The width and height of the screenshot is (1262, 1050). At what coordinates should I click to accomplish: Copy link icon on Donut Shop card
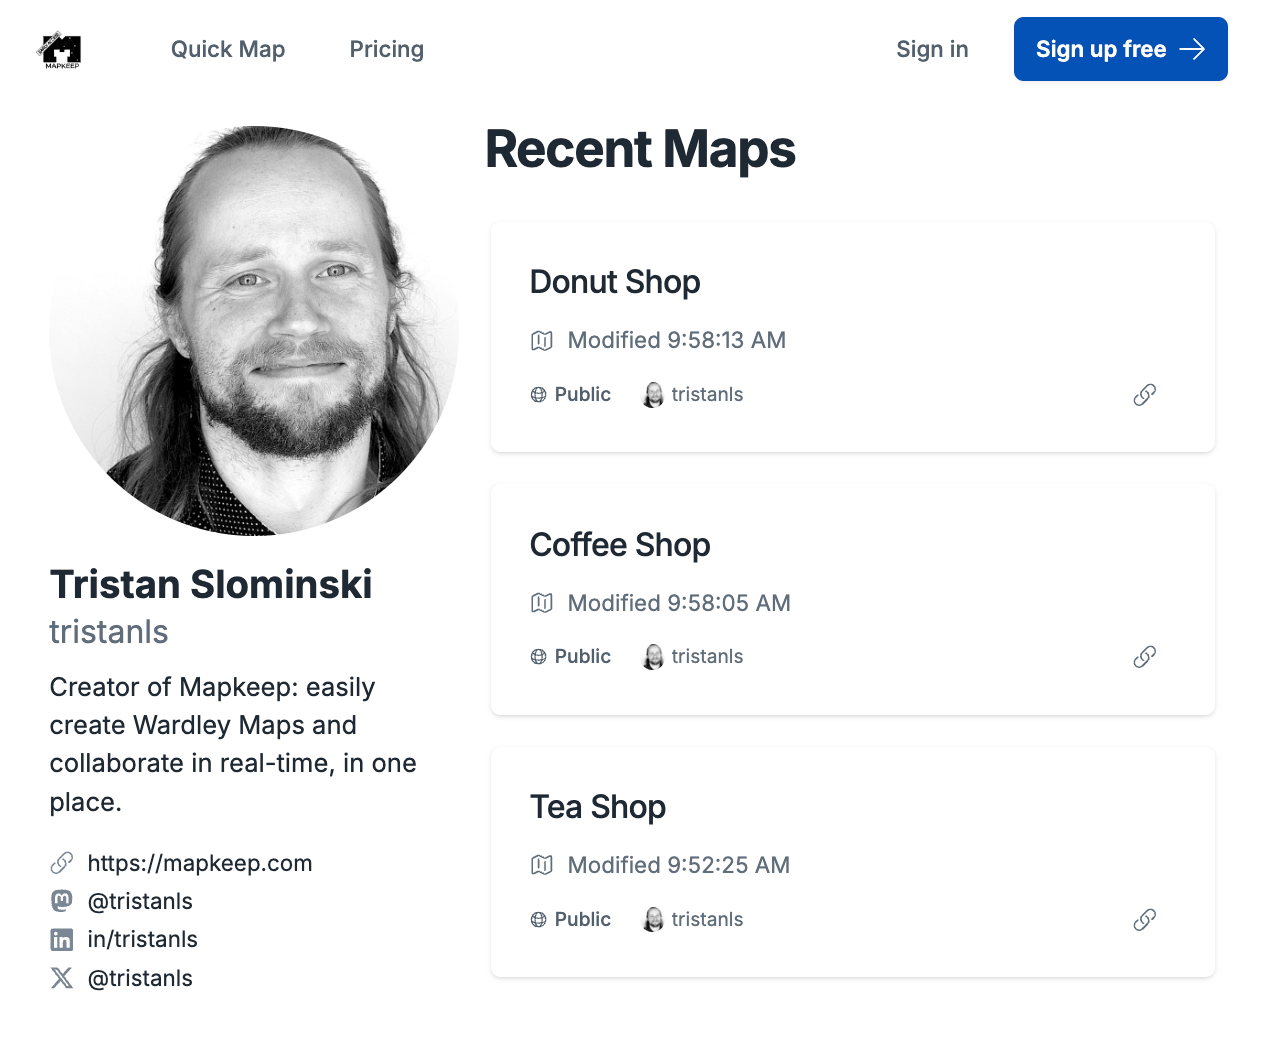(x=1144, y=395)
